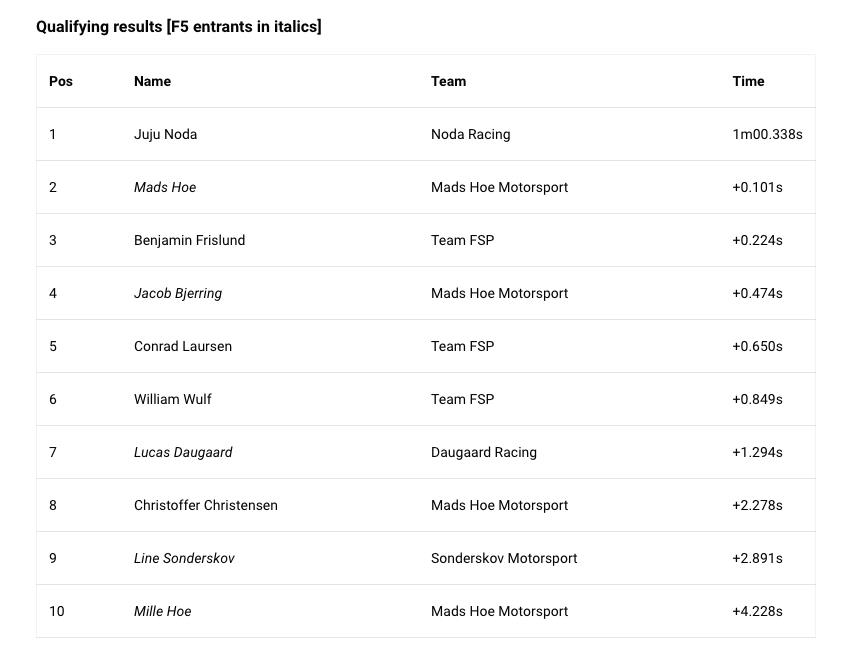This screenshot has height=650, width=850.
Task: Click William Wulf in the Name column
Action: pyautogui.click(x=172, y=400)
